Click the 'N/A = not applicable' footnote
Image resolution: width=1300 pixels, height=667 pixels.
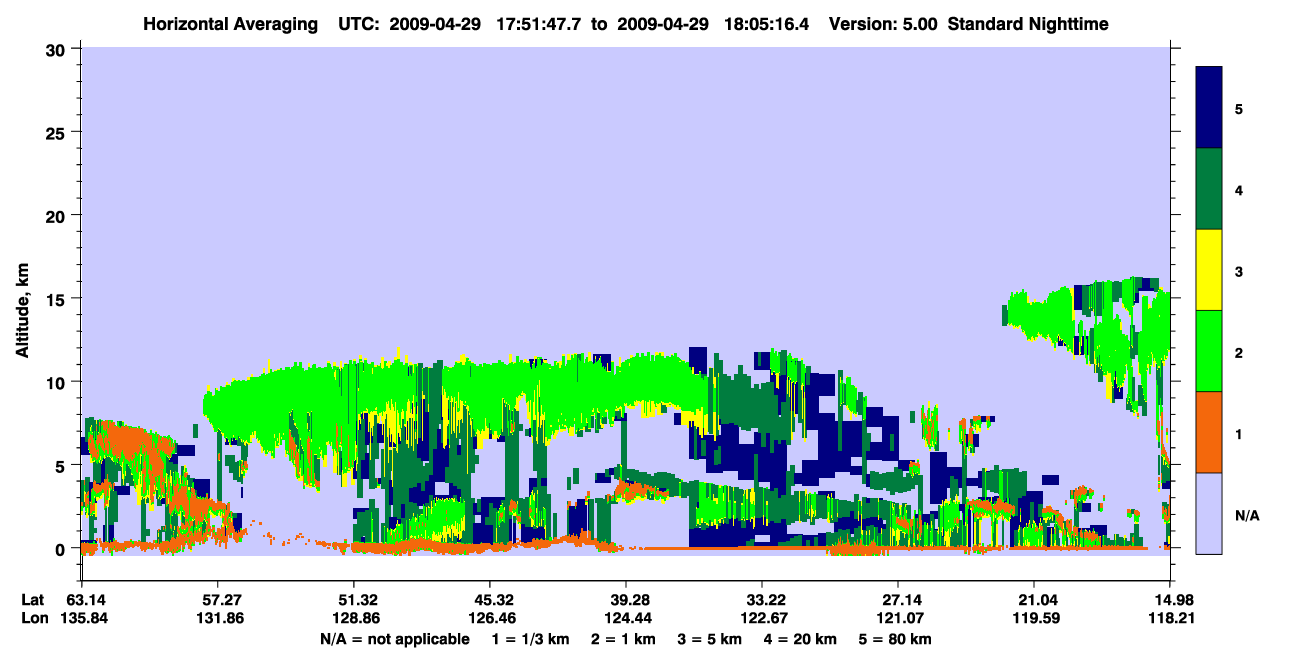click(x=395, y=639)
